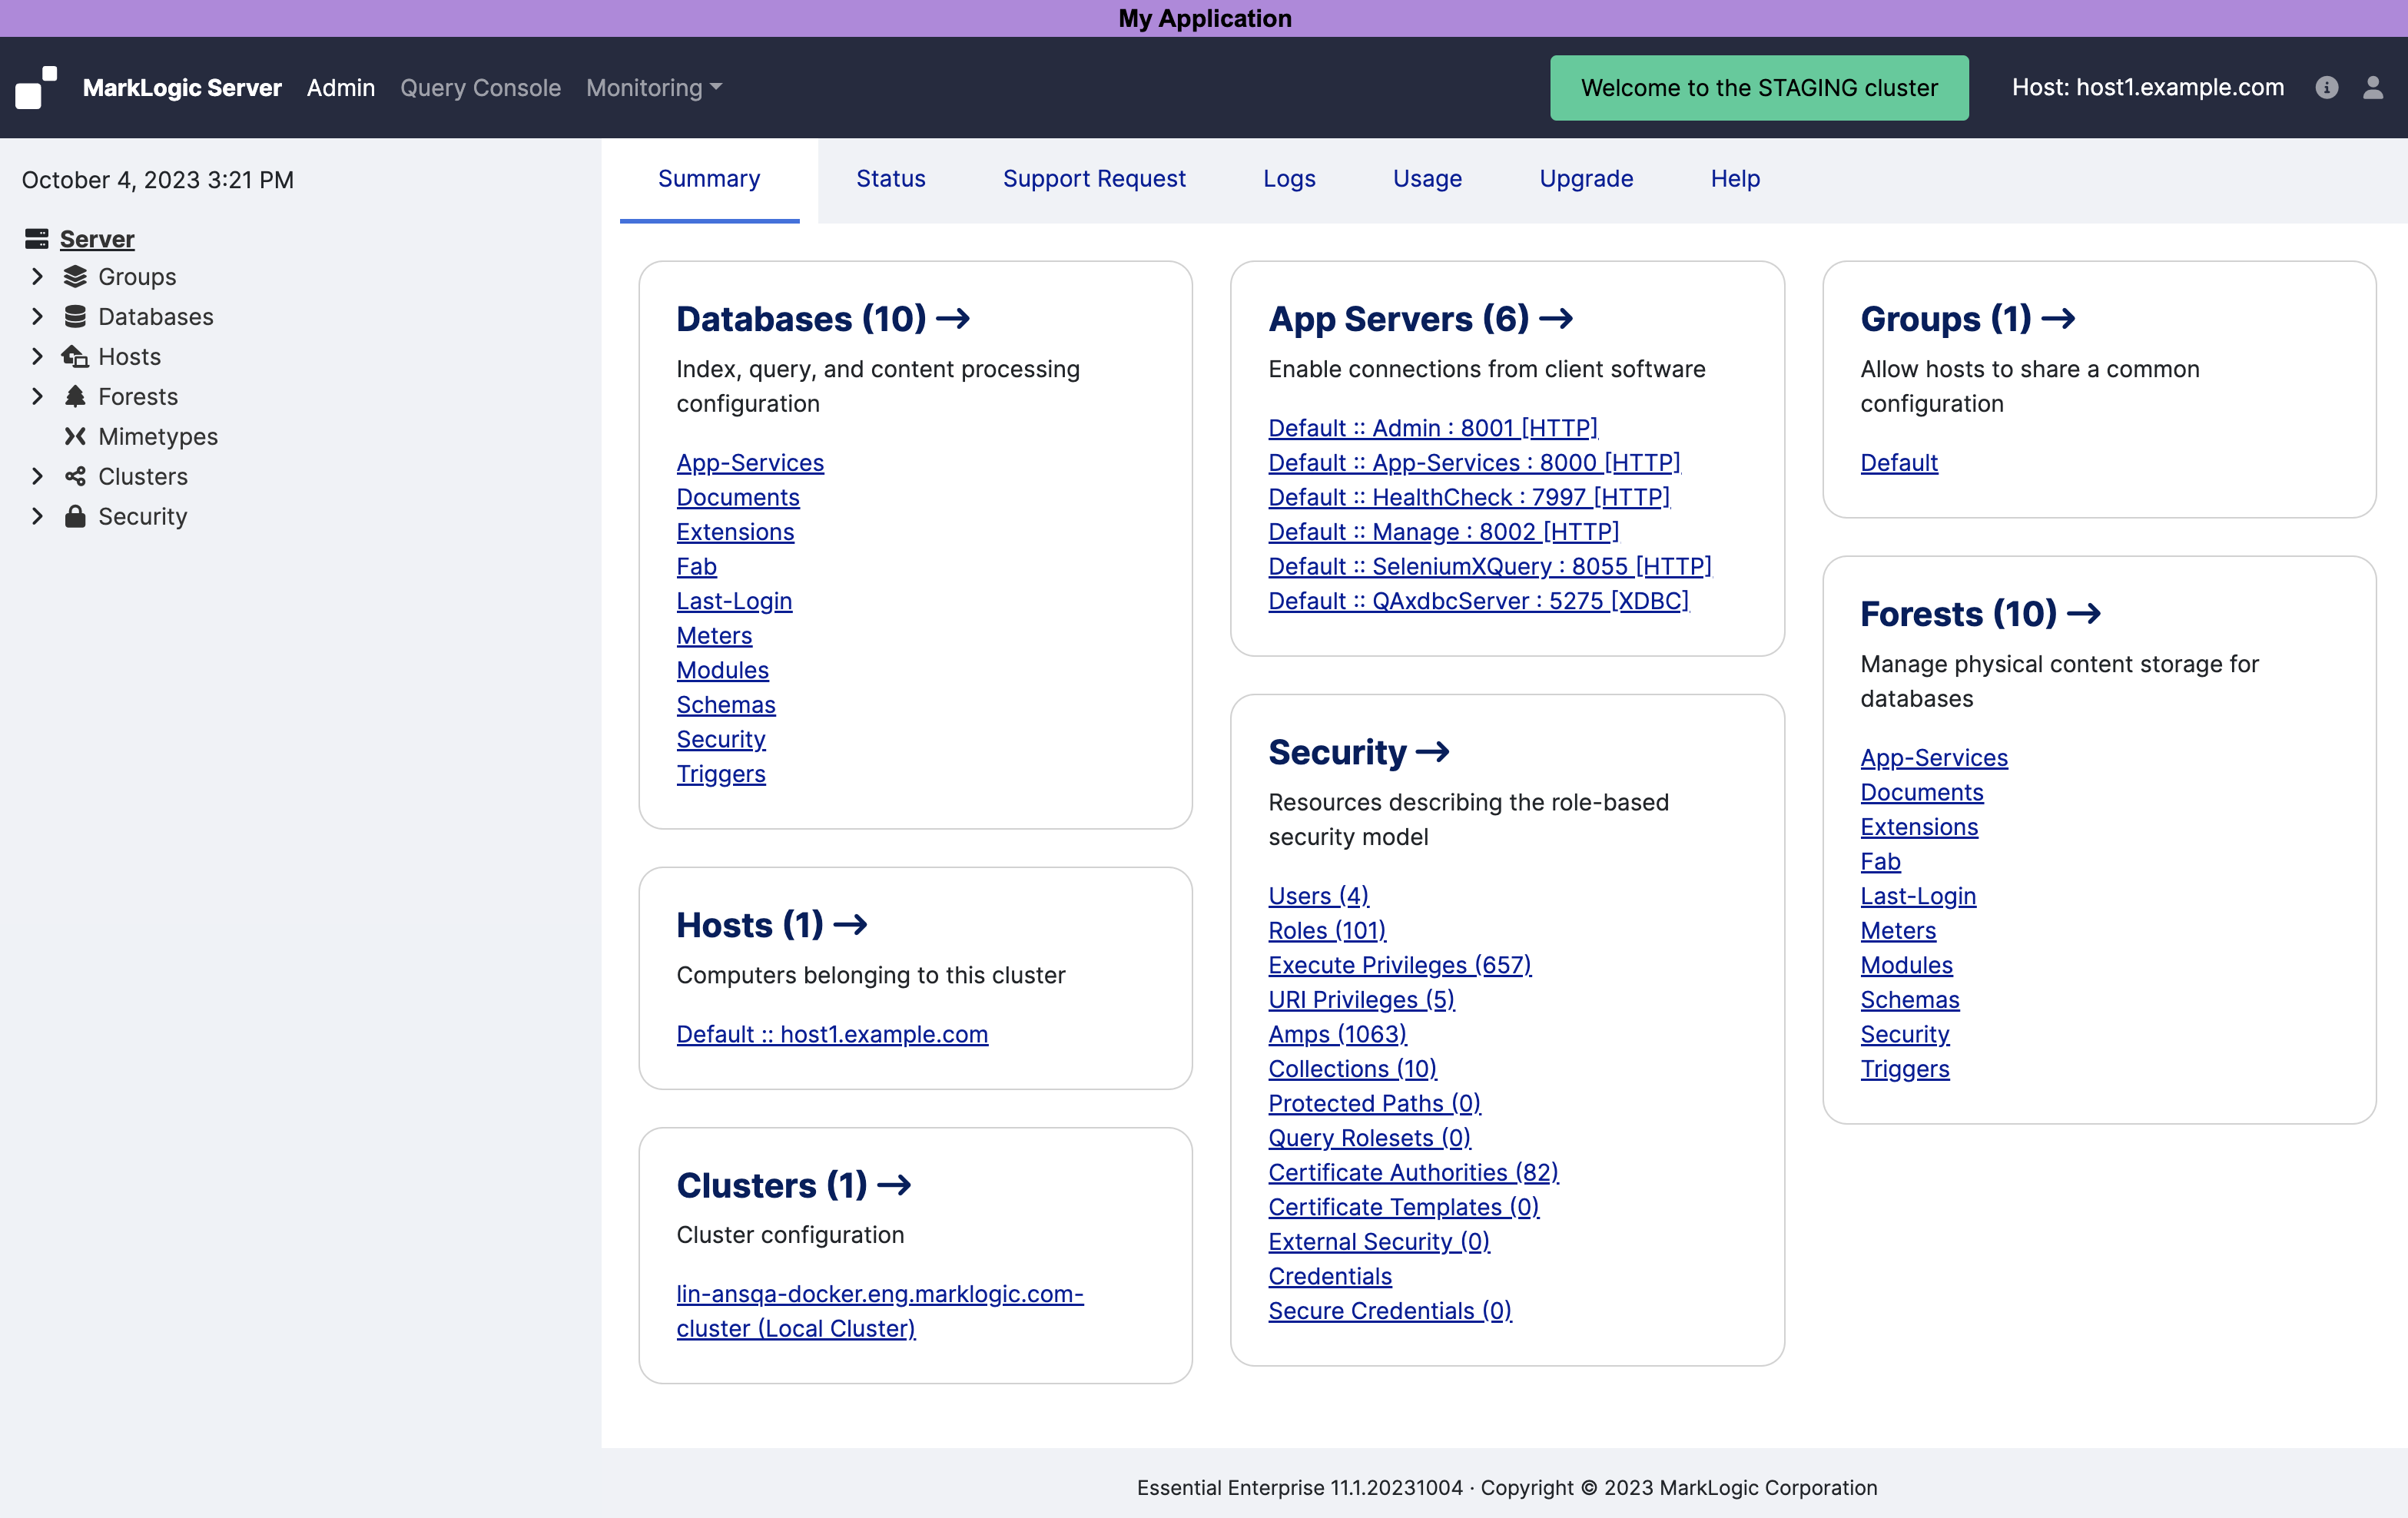Click the Hosts icon in sidebar
Screen dimensions: 2408x1518
click(x=75, y=356)
